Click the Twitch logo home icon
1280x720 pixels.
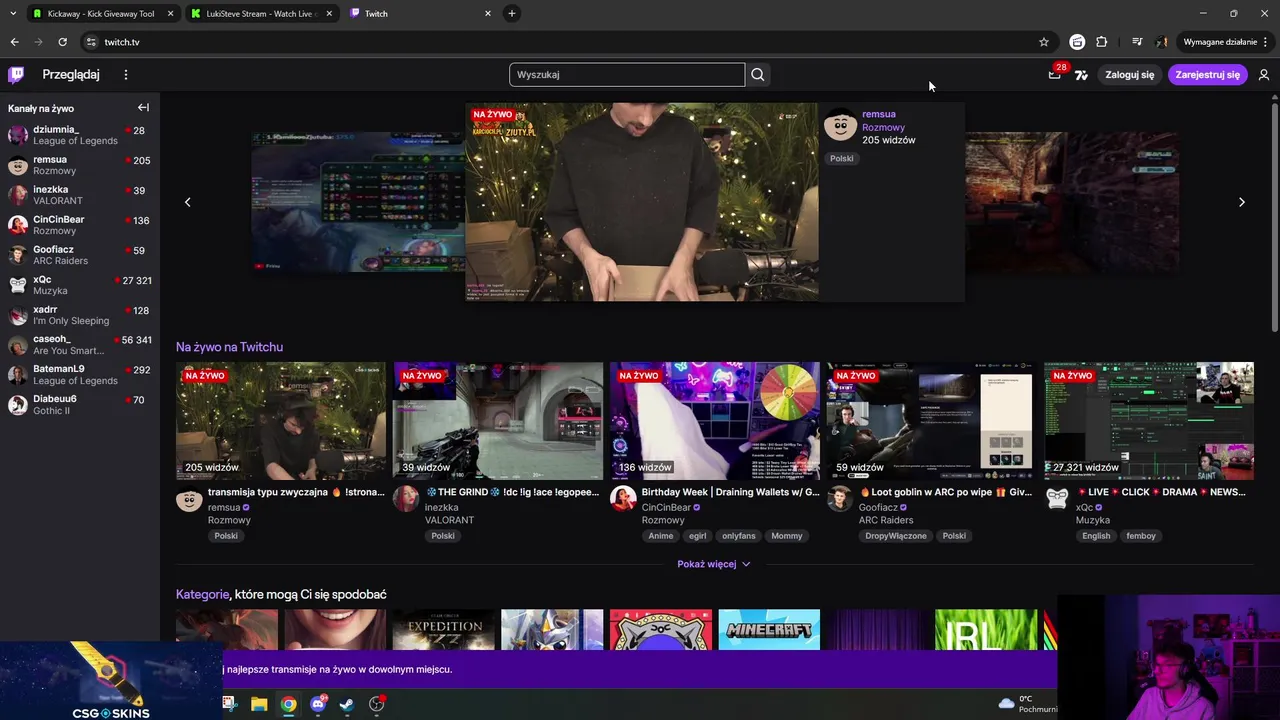(16, 74)
